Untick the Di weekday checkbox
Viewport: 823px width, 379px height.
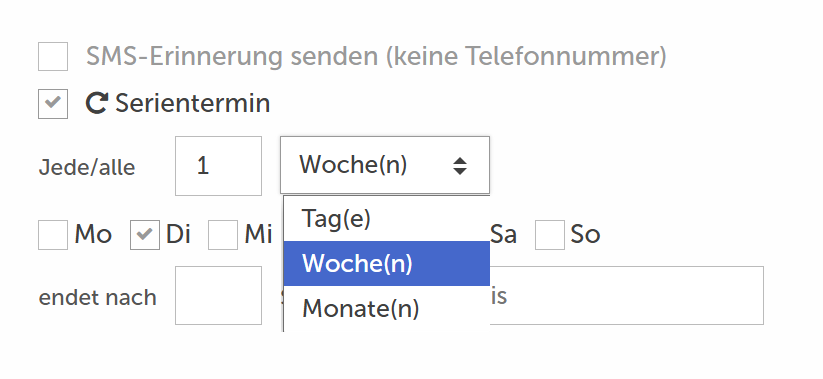pyautogui.click(x=145, y=235)
